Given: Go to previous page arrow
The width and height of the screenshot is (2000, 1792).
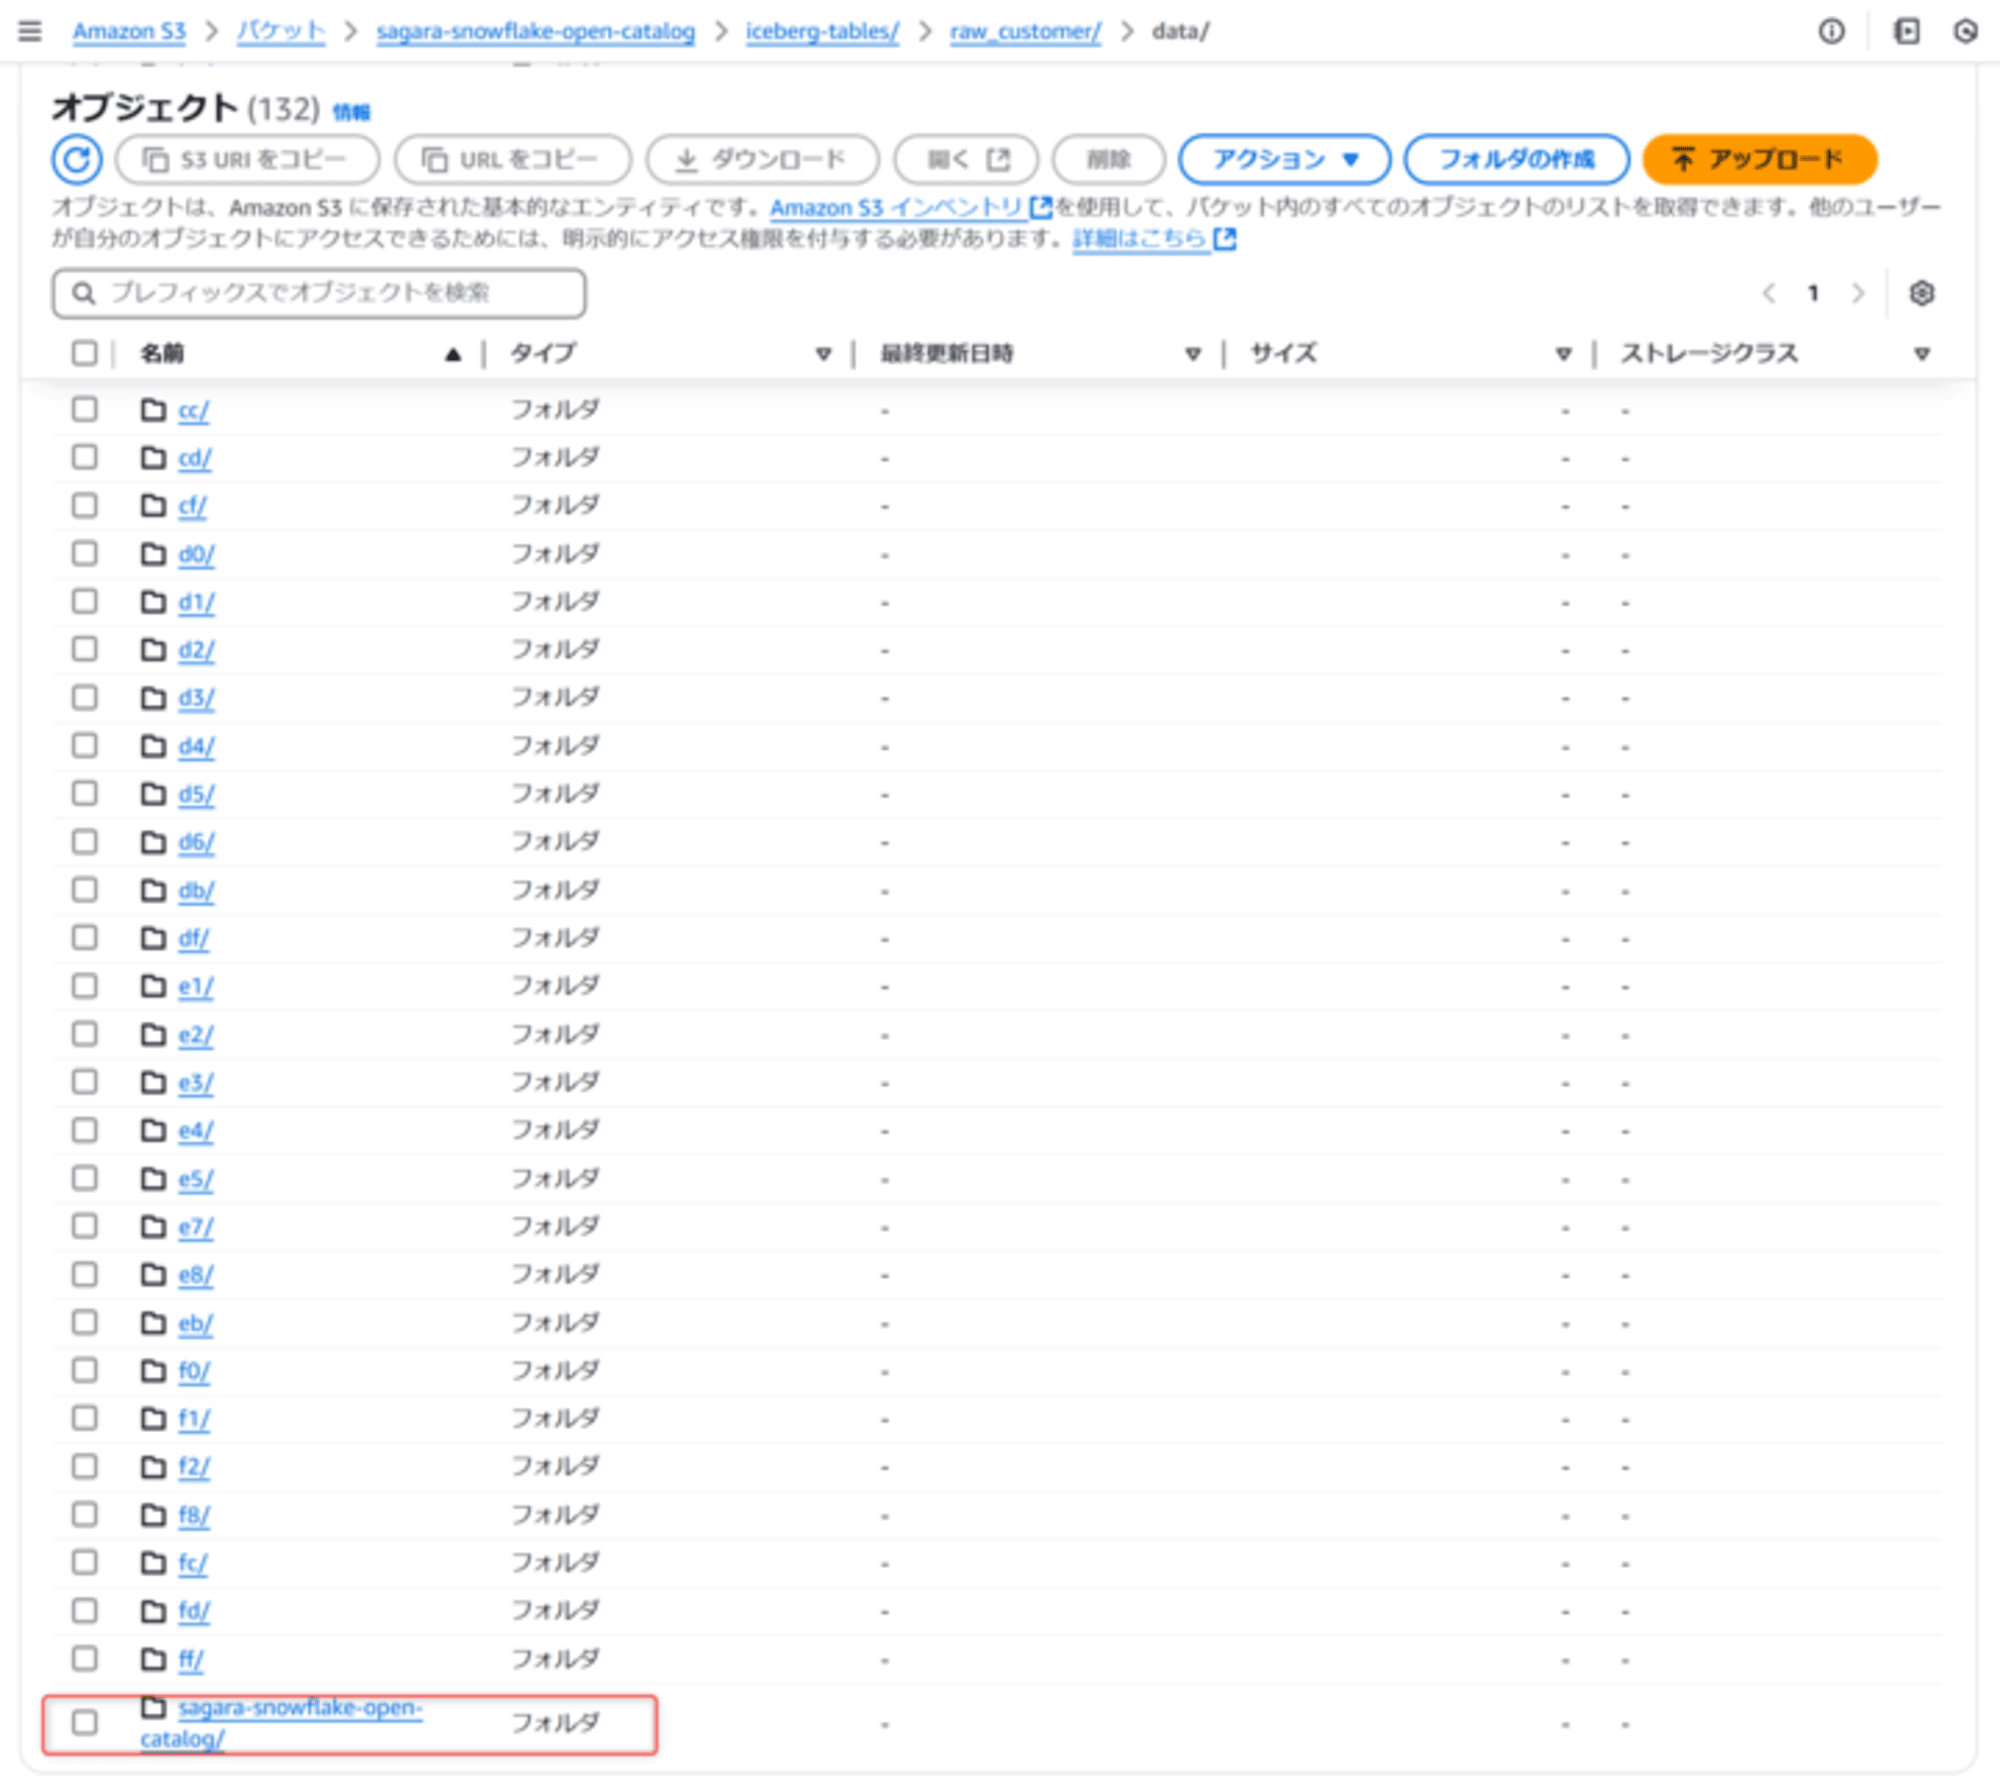Looking at the screenshot, I should click(1768, 293).
